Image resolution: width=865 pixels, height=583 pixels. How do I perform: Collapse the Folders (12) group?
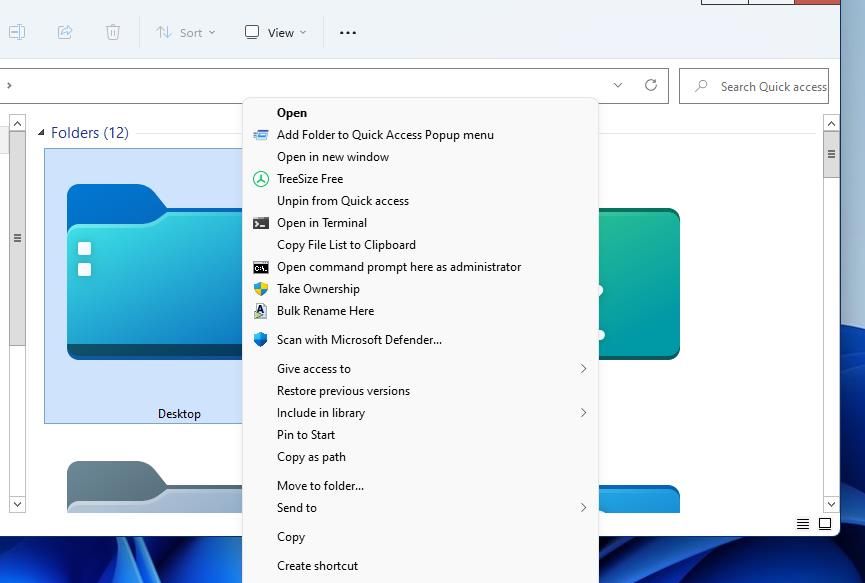point(42,133)
